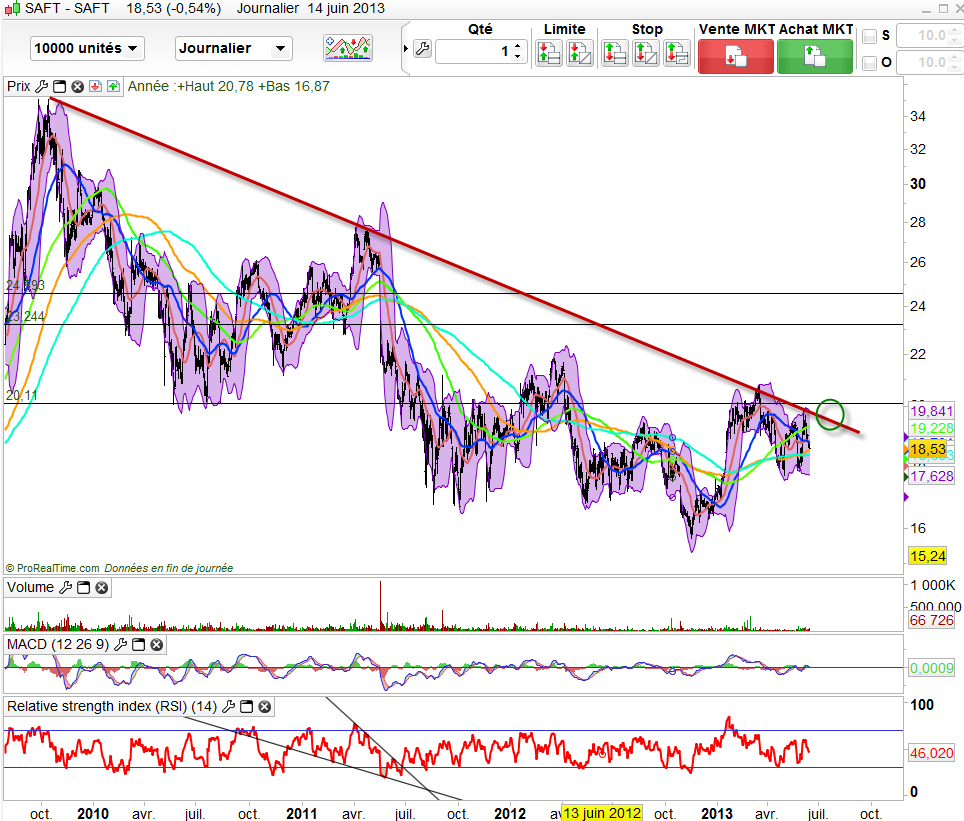Close the RSI indicator panel
Screen dimensions: 964x821
click(264, 707)
